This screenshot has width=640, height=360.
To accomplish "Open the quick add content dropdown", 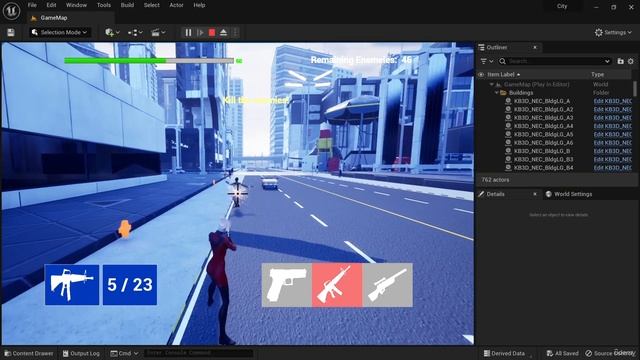I will [112, 32].
